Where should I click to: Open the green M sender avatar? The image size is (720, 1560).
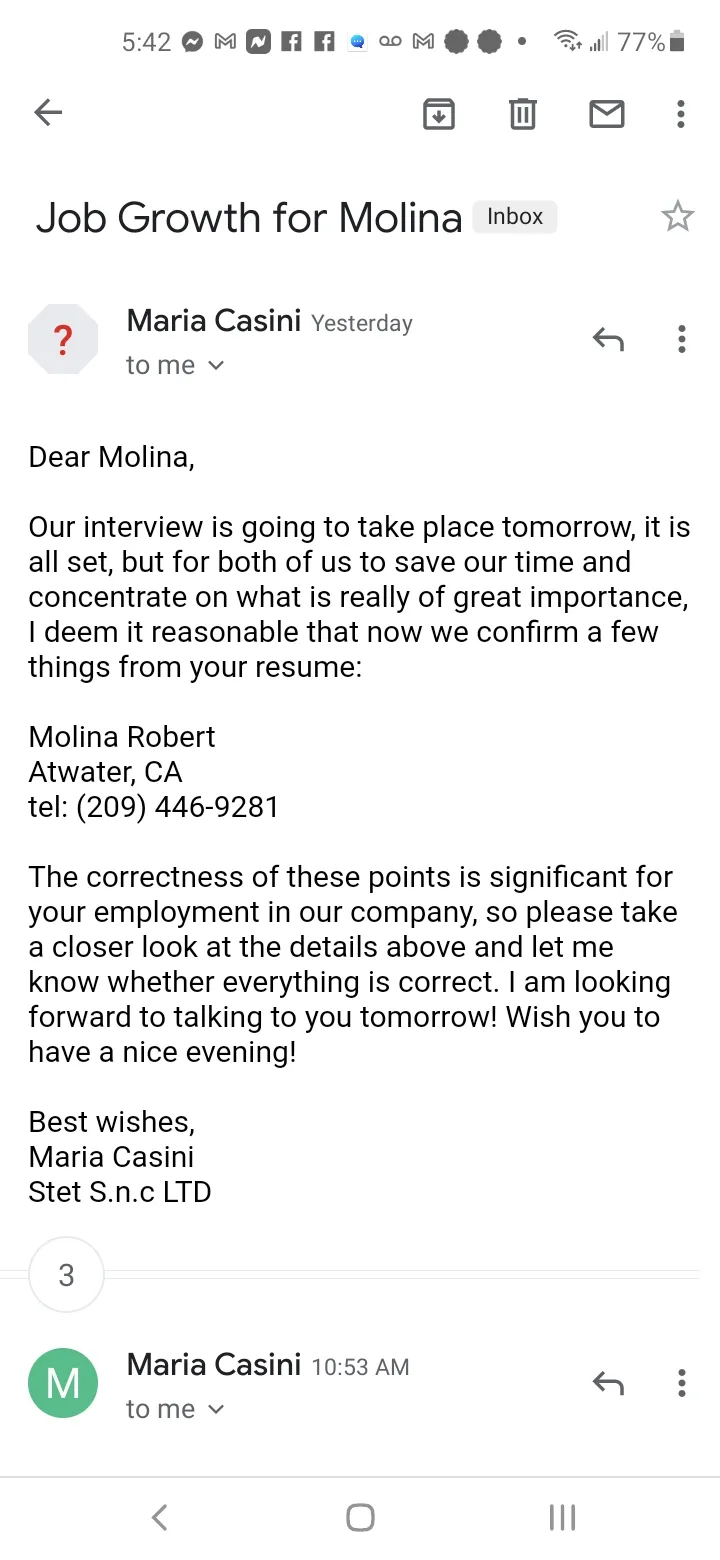(x=63, y=1384)
